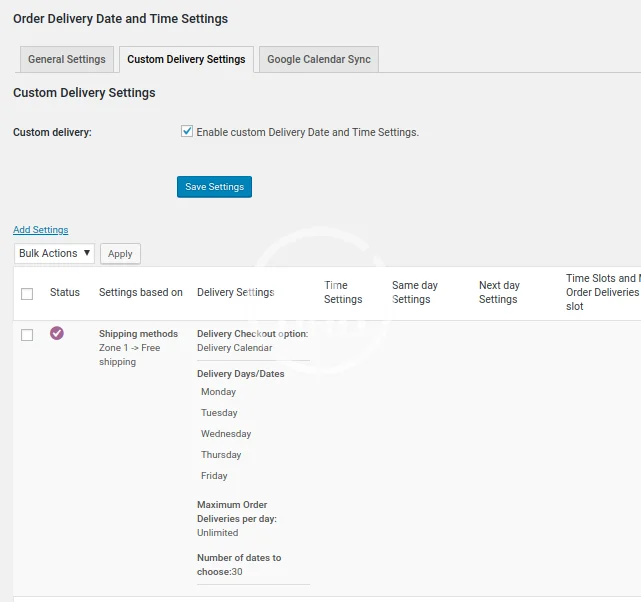The width and height of the screenshot is (641, 602).
Task: Click the Delivery Settings column header
Action: tap(235, 293)
